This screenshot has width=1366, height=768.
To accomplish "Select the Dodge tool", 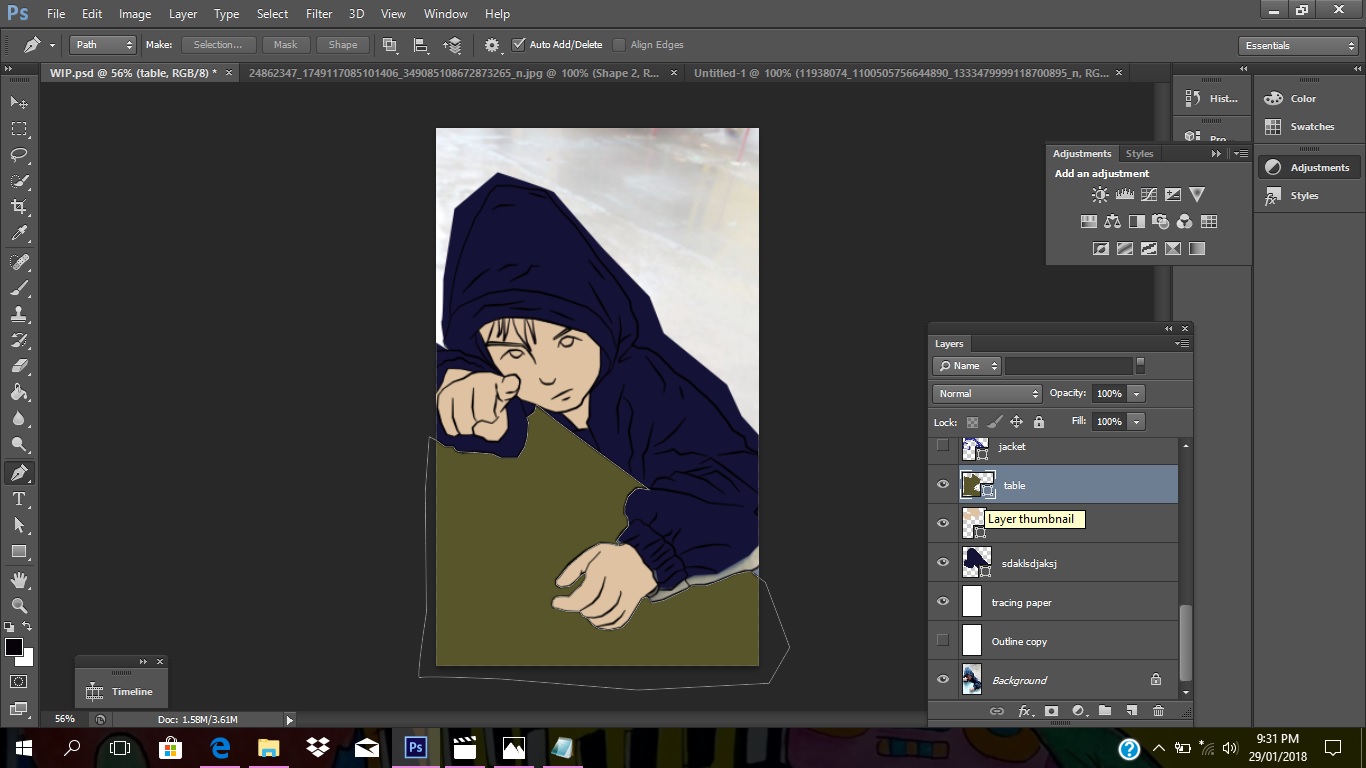I will 19,444.
